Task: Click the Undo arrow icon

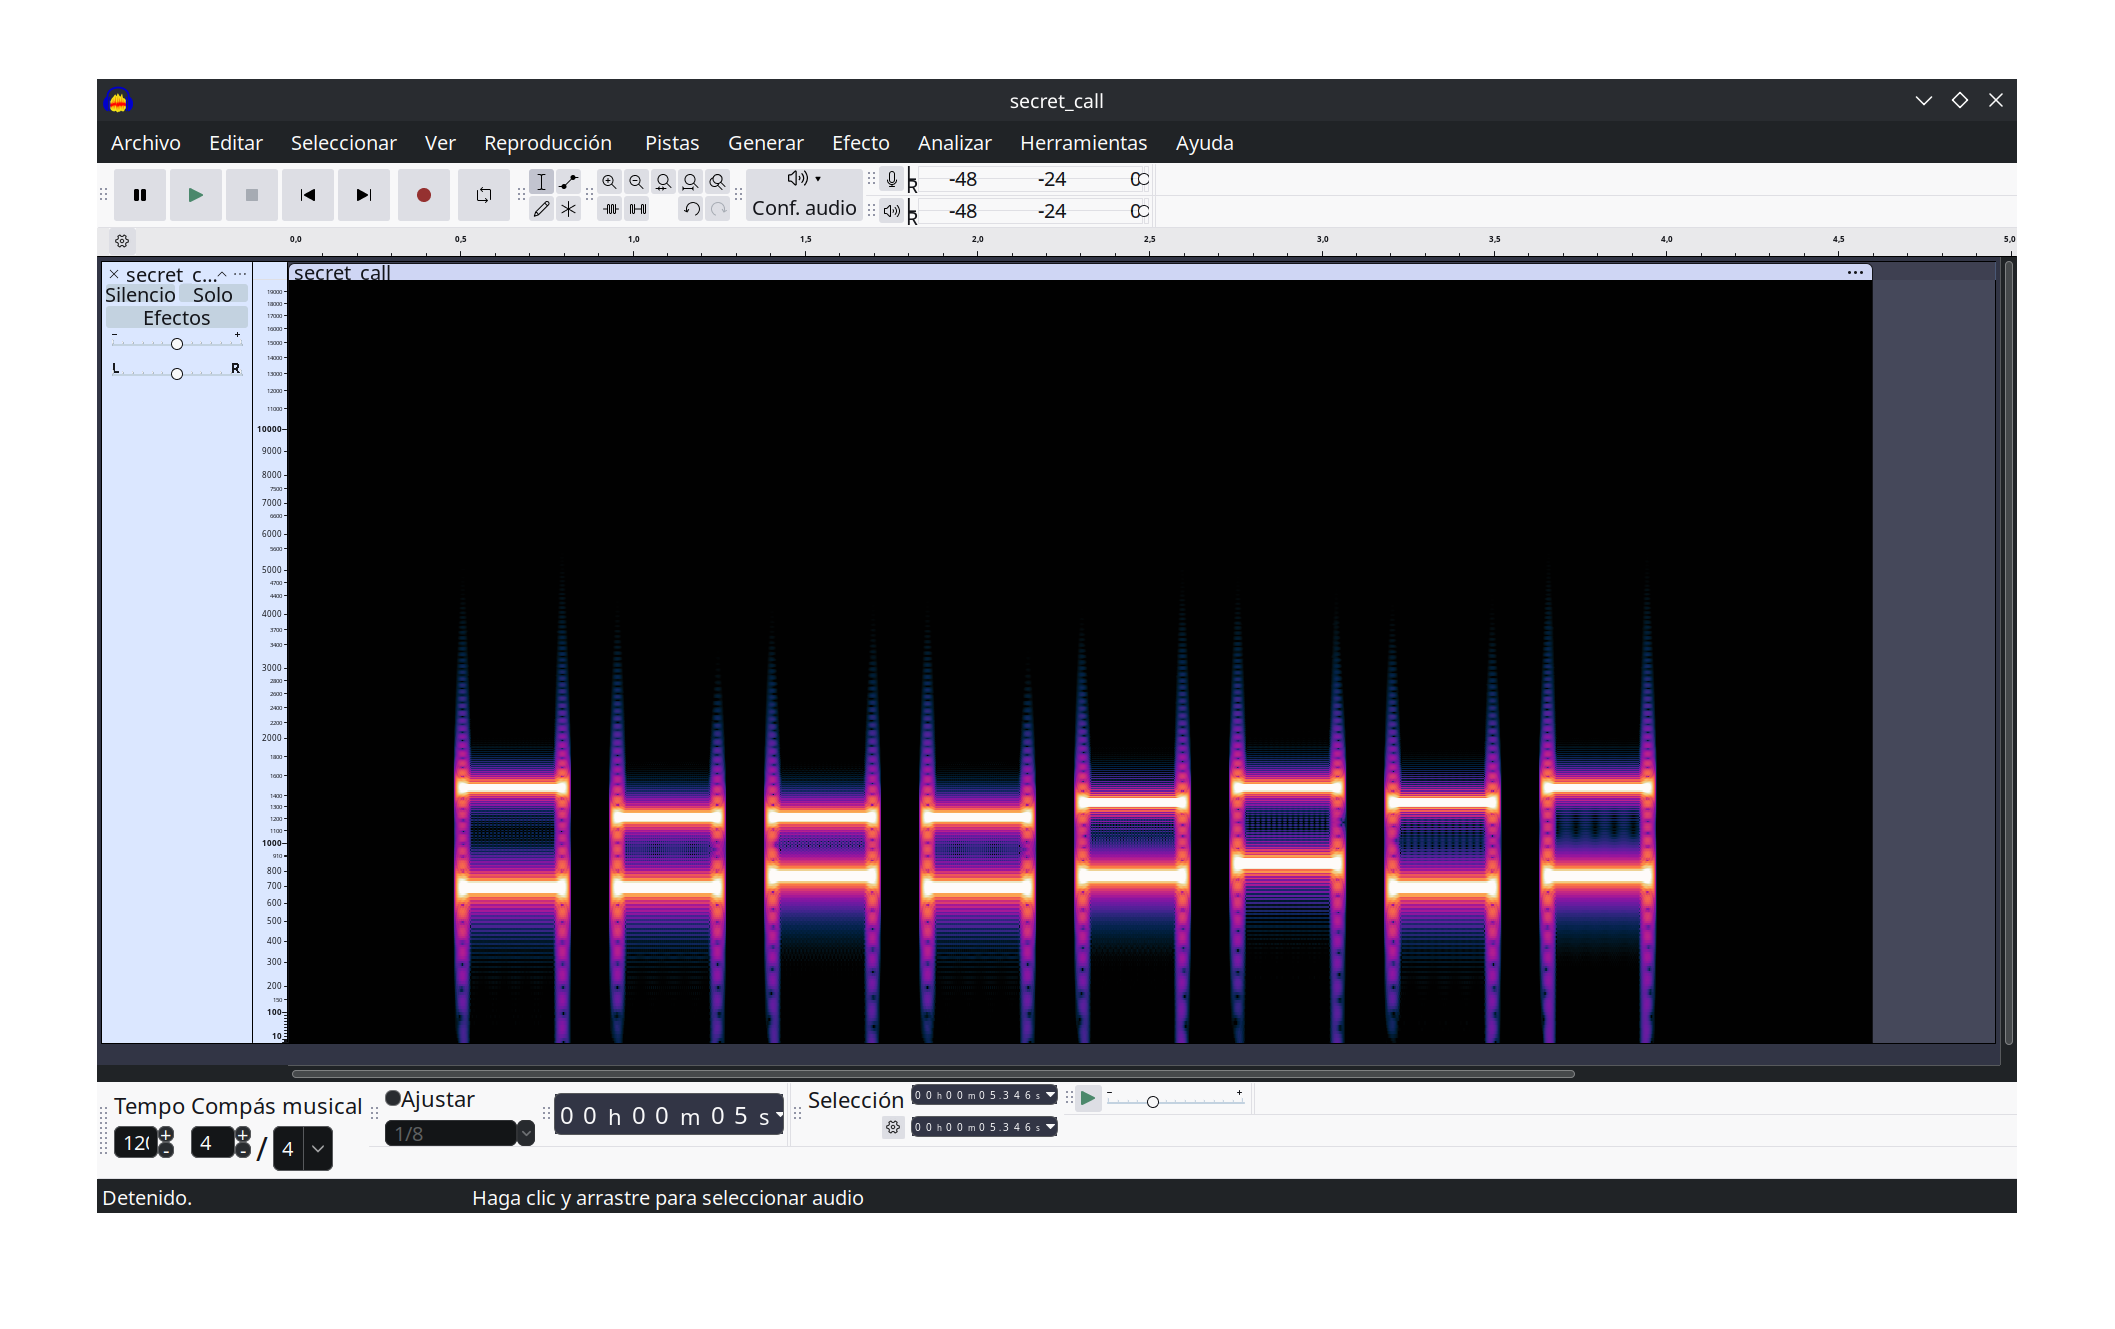Action: coord(691,210)
